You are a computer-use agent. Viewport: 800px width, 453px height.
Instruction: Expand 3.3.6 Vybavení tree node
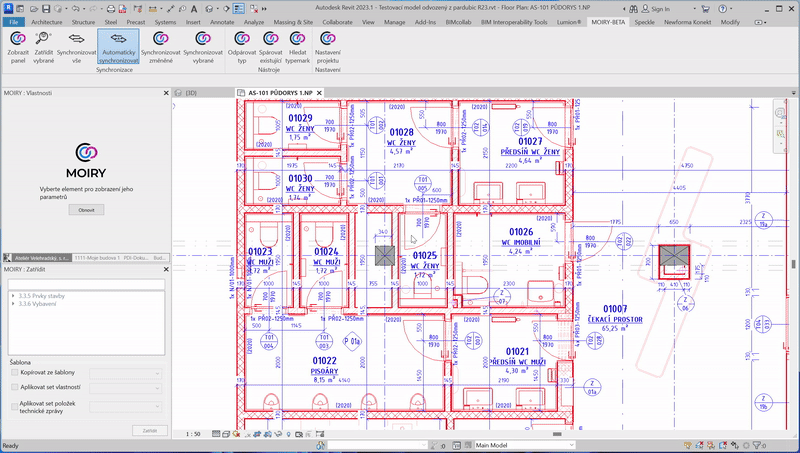tap(13, 303)
